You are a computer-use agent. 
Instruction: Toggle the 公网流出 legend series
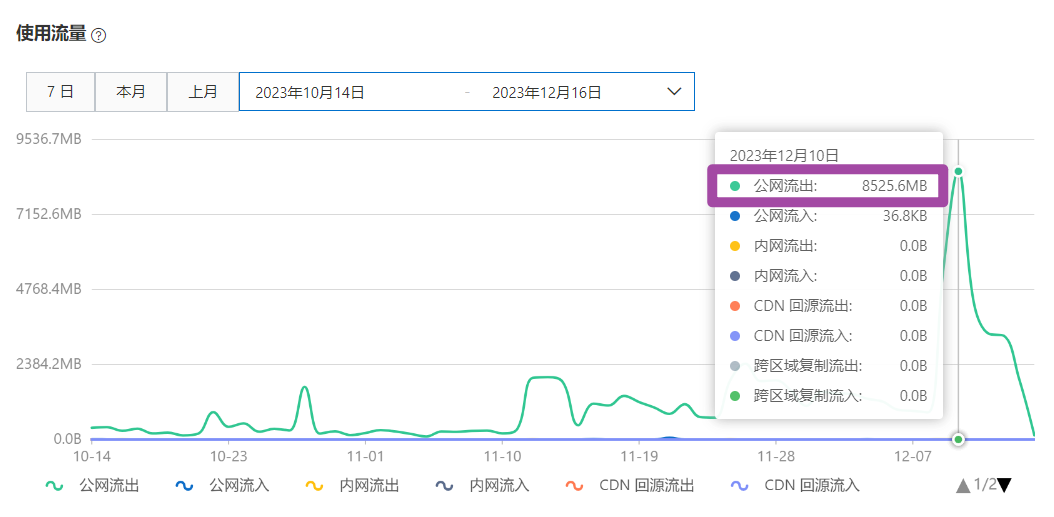[x=93, y=486]
